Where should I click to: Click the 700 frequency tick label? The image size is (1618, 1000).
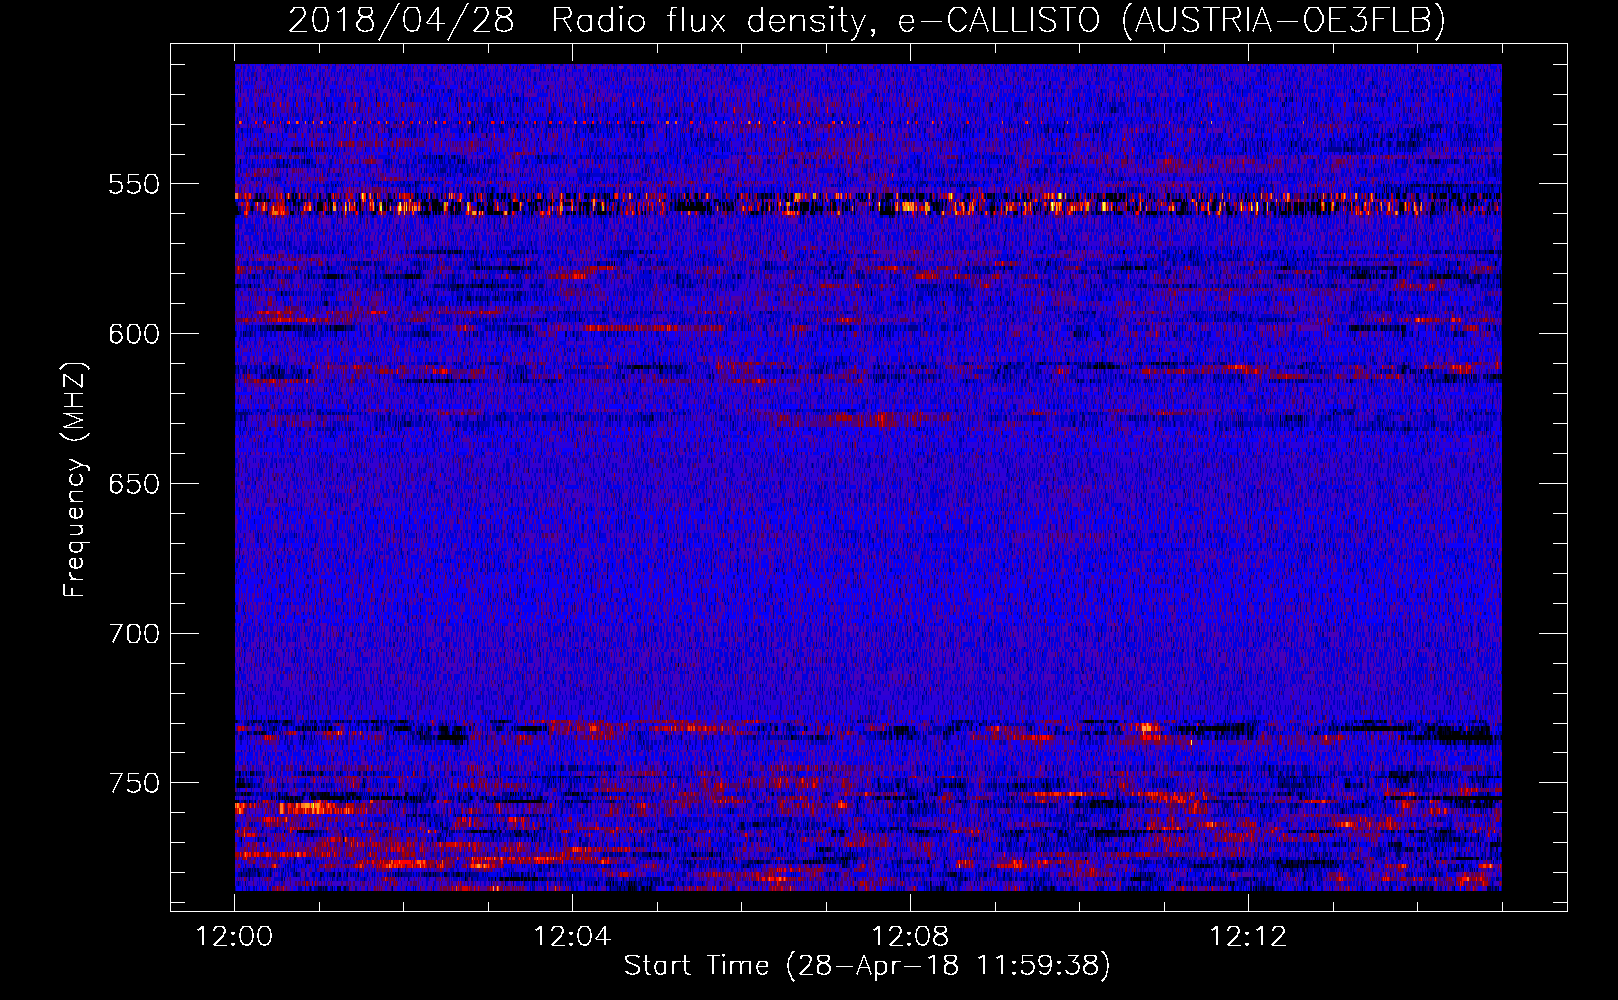[x=134, y=634]
